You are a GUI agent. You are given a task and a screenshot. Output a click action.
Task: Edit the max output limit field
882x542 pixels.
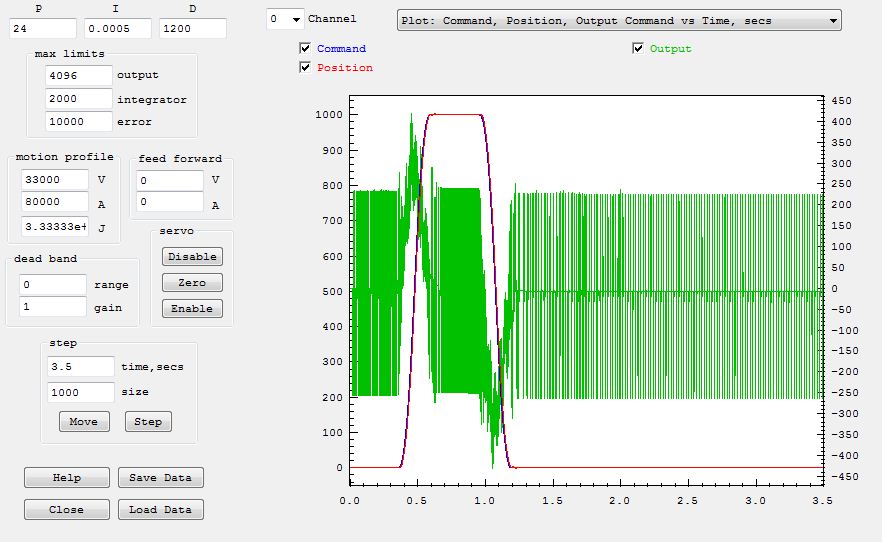click(x=79, y=75)
